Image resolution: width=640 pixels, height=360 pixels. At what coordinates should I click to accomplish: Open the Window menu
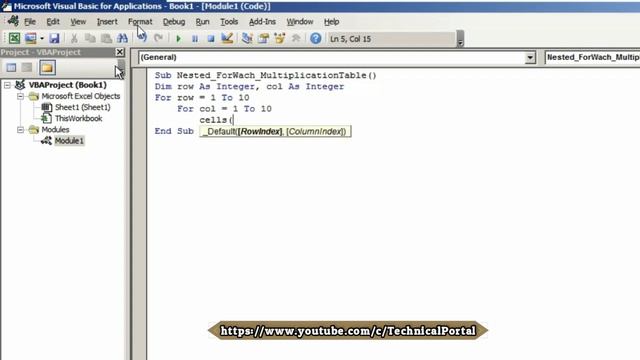[300, 22]
